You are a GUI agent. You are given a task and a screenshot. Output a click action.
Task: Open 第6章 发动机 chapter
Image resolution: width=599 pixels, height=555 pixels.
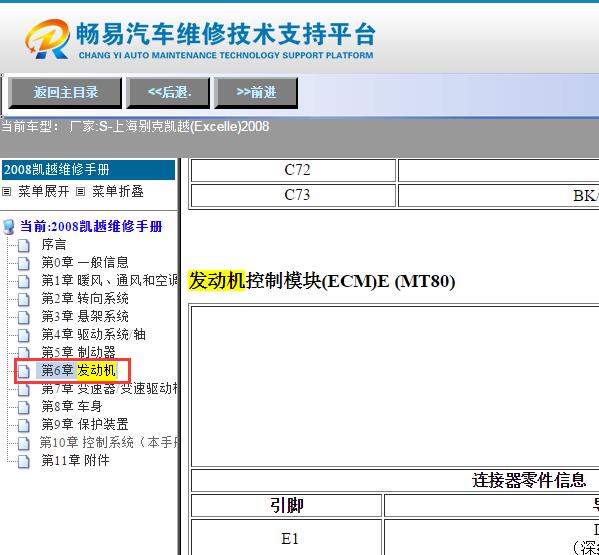point(78,370)
